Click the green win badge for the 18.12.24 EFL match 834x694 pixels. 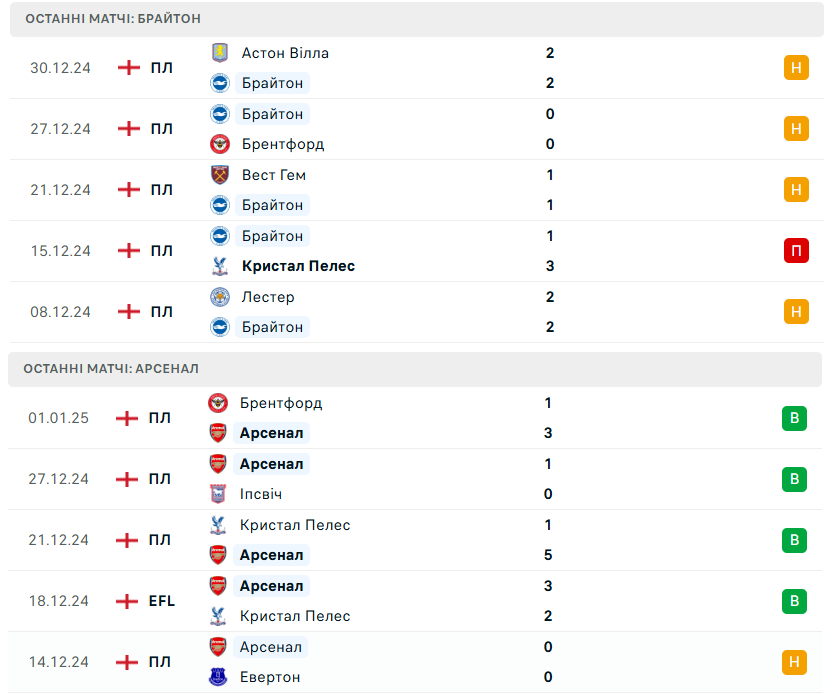tap(794, 601)
